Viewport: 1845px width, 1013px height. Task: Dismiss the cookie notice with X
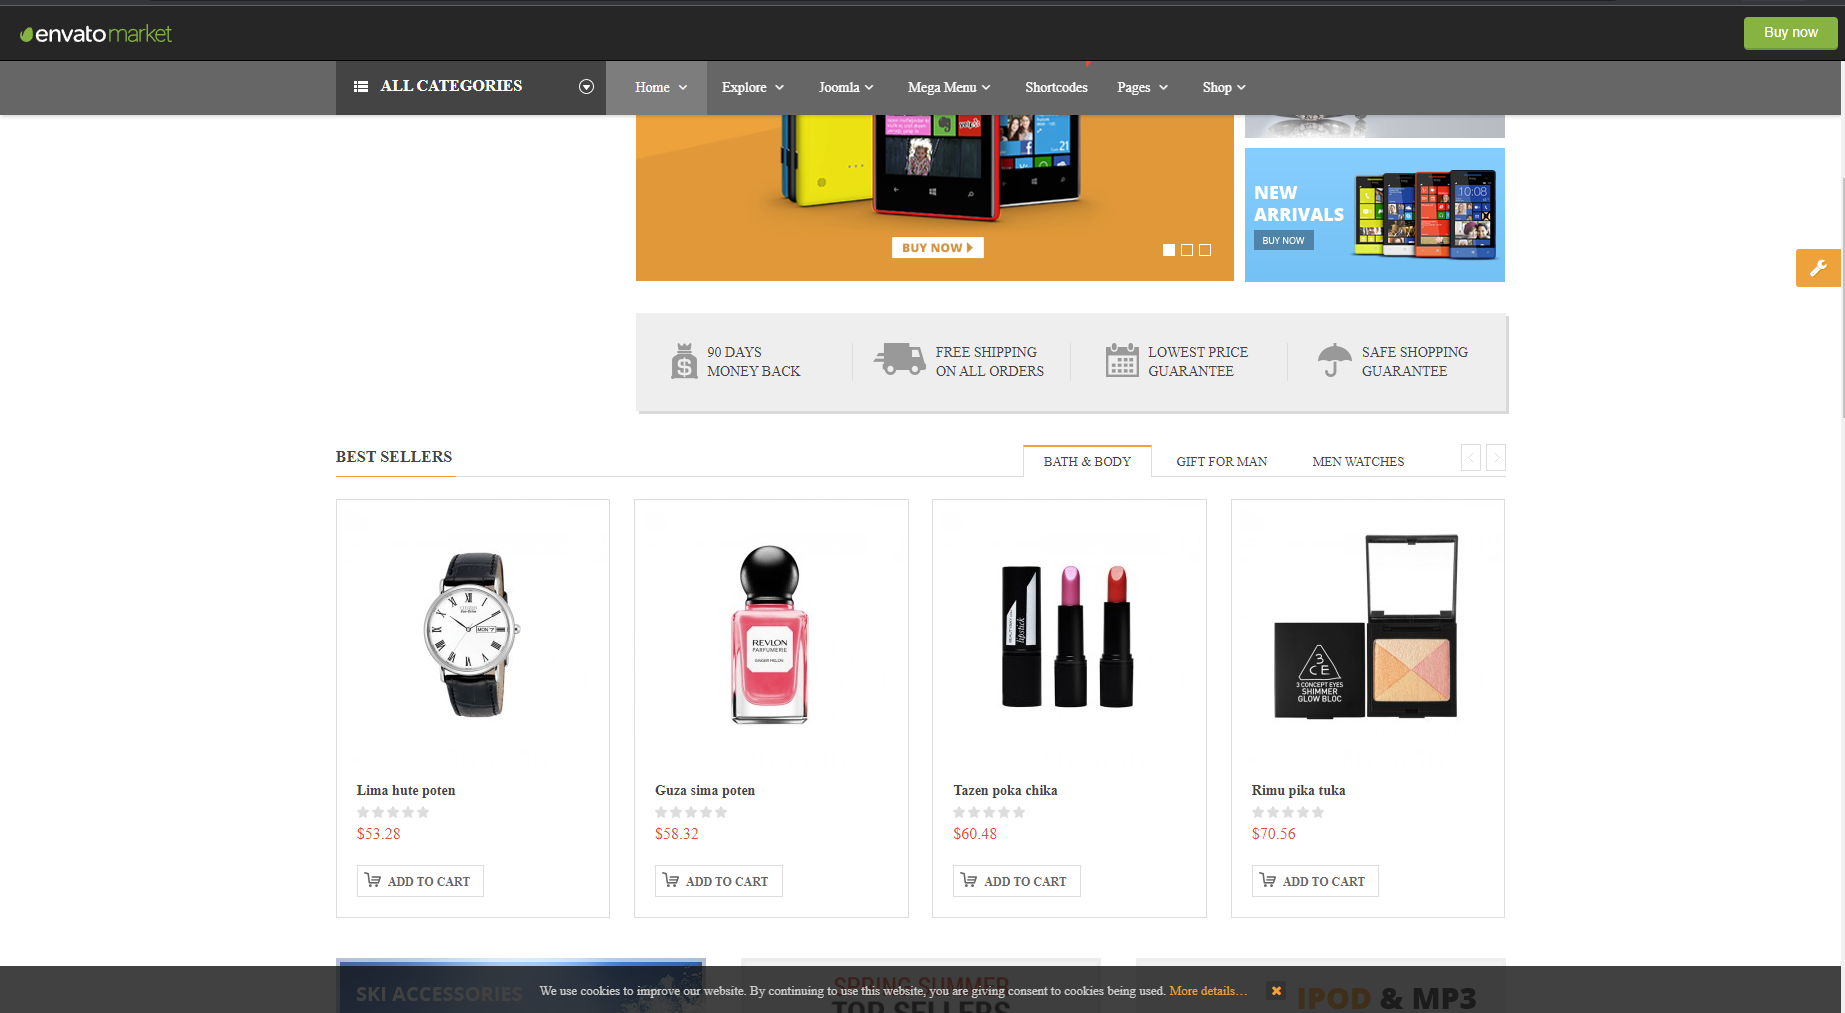[x=1276, y=991]
